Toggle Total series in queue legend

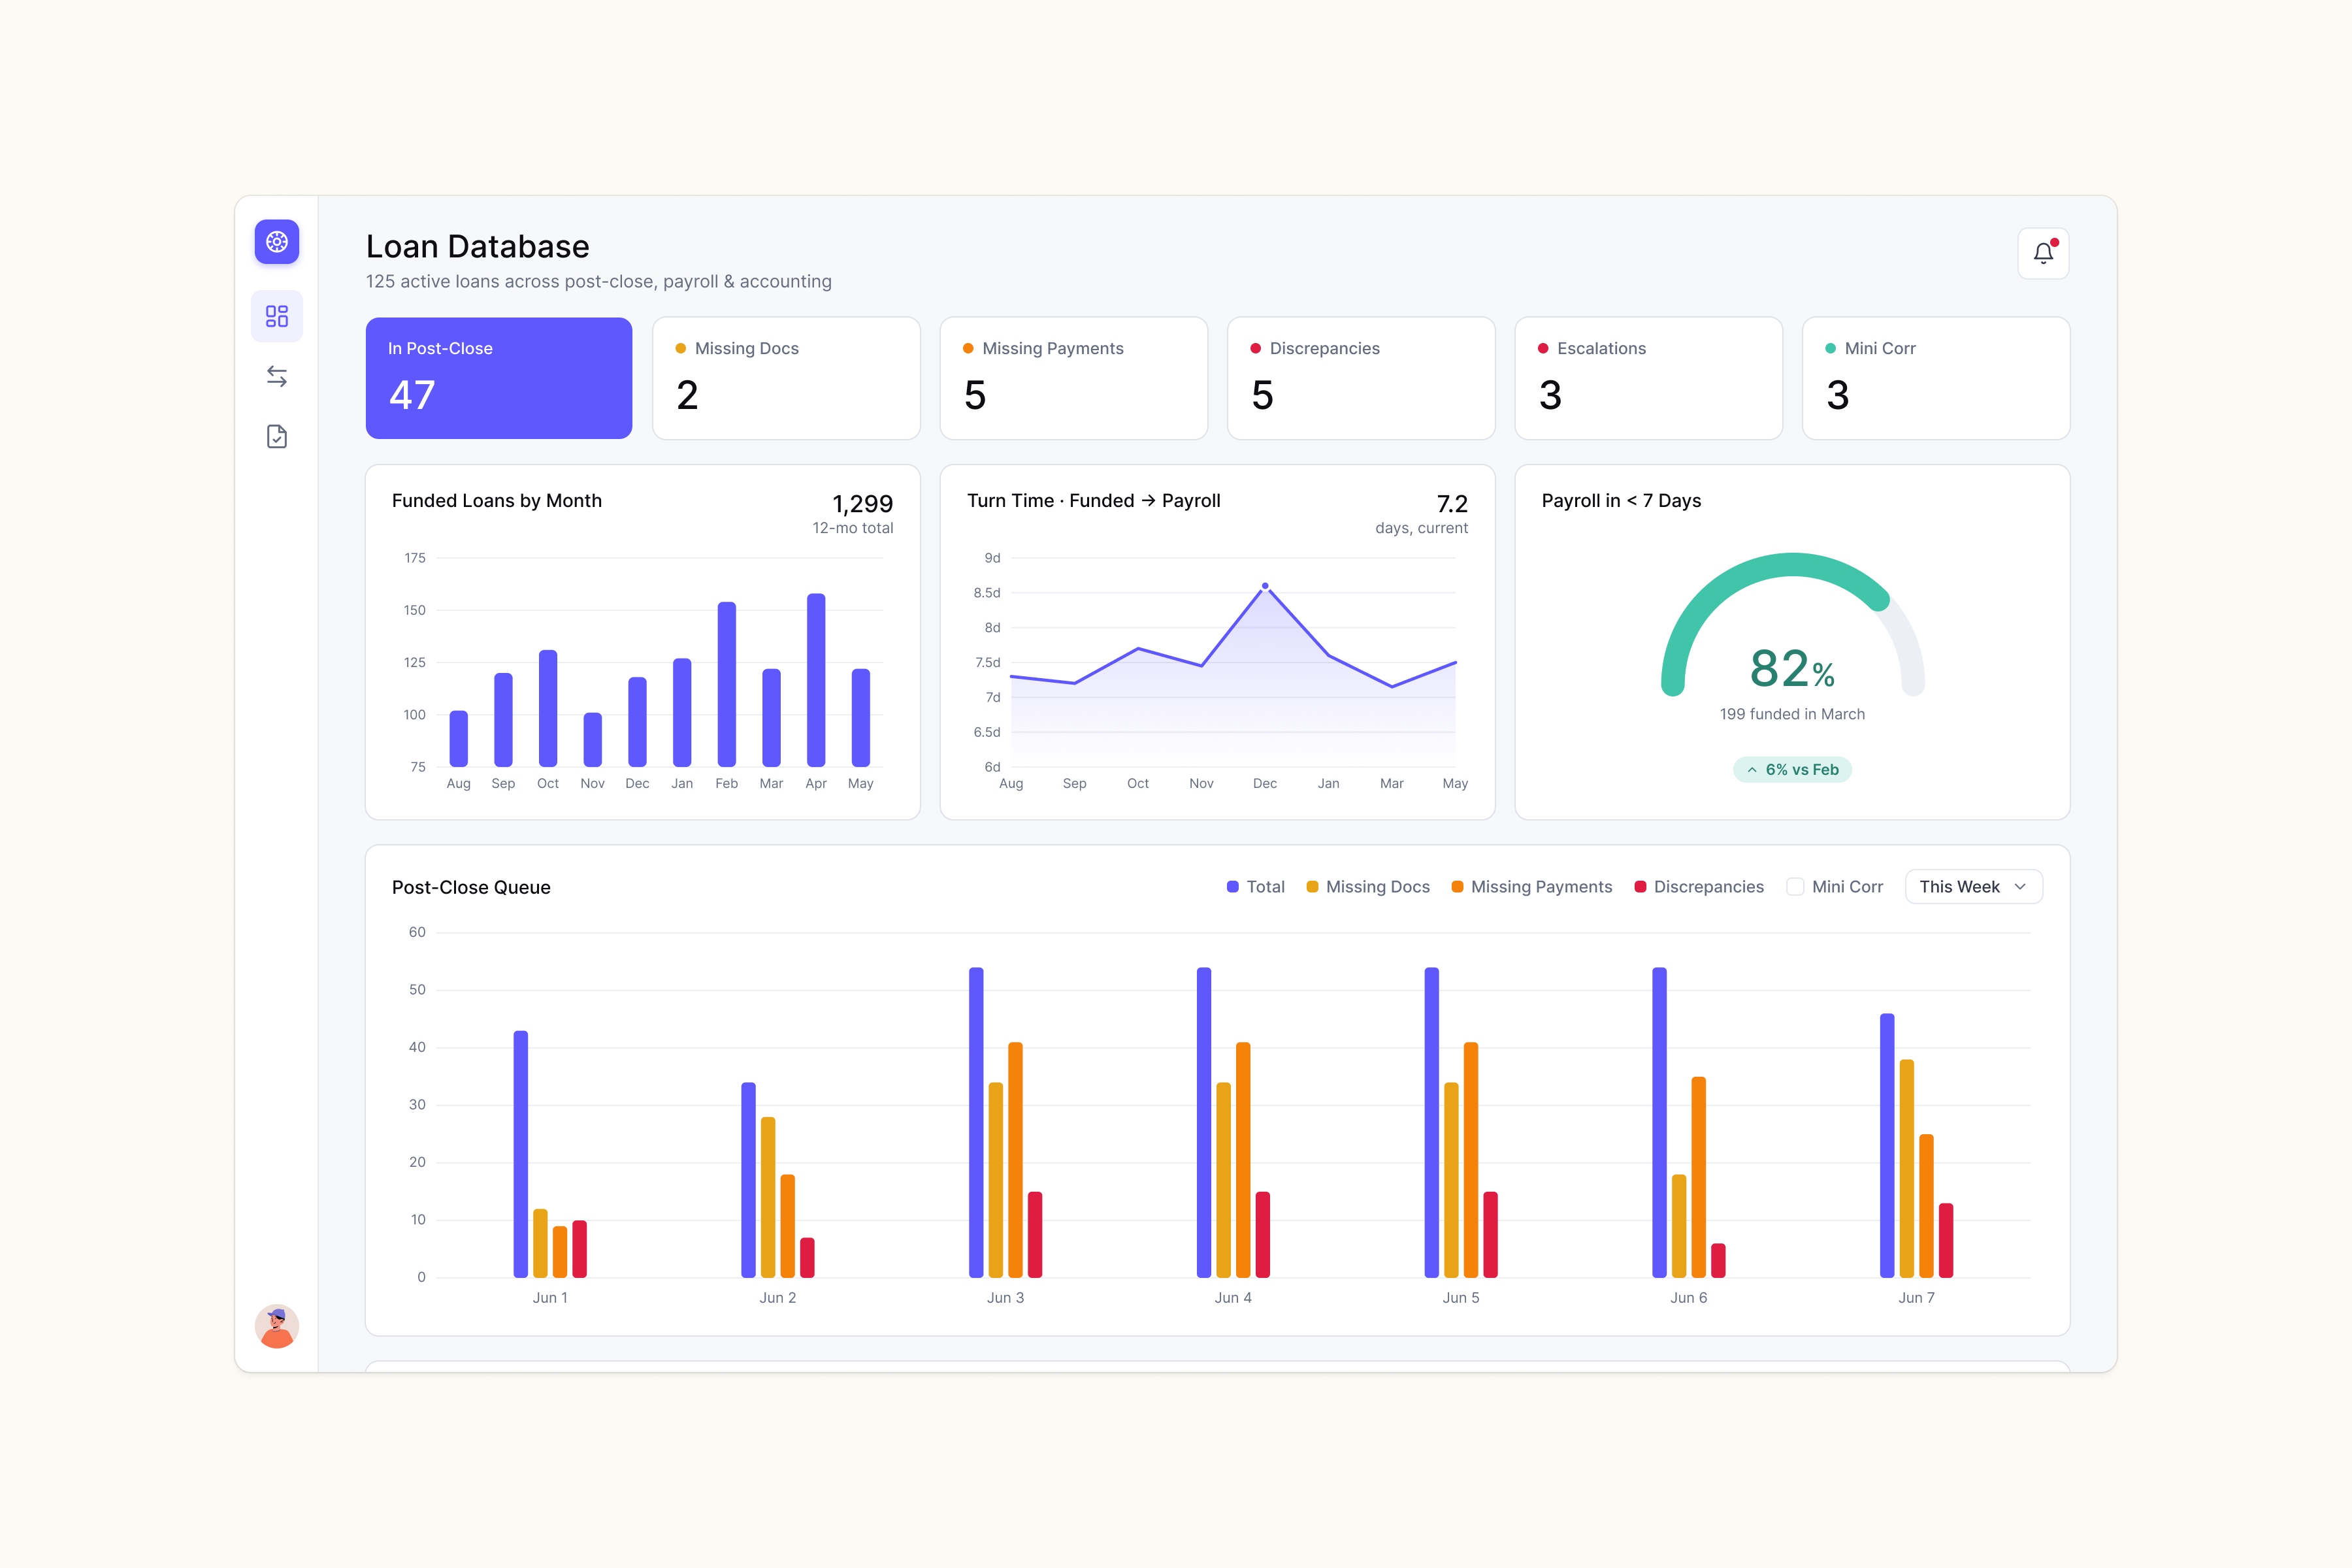coord(1255,887)
